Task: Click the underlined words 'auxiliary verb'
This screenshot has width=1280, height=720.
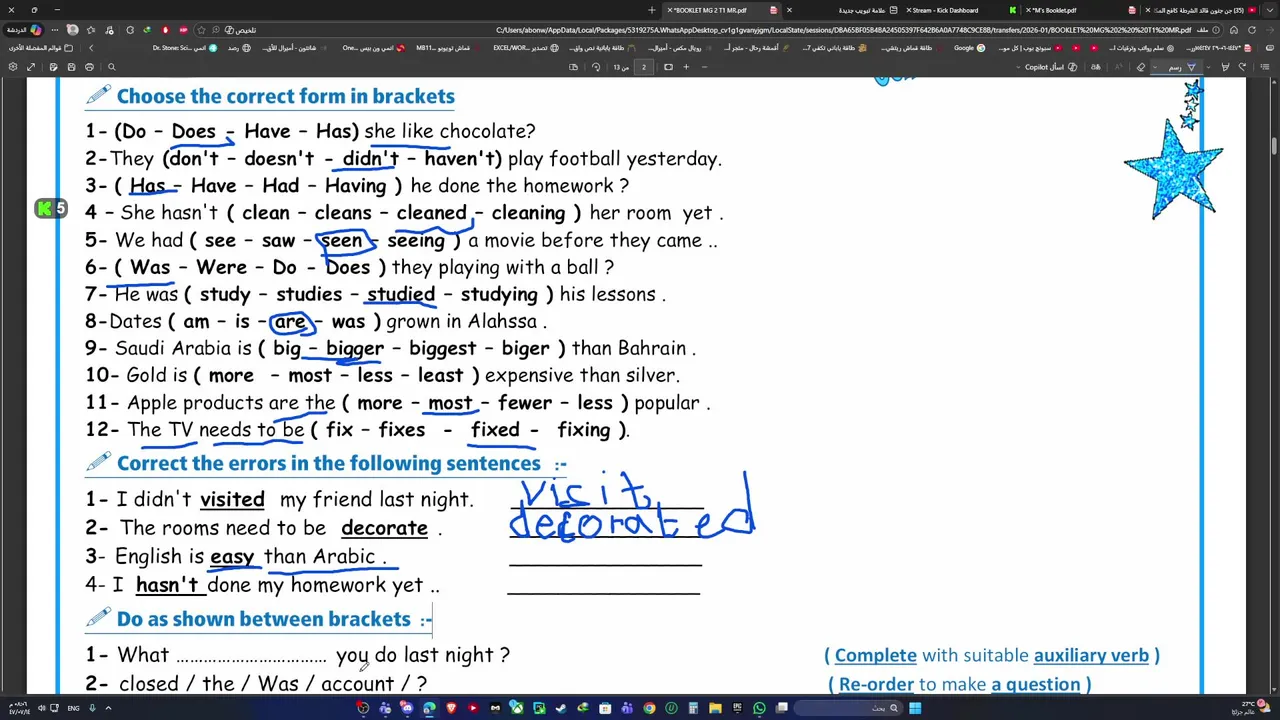Action: pyautogui.click(x=1091, y=655)
